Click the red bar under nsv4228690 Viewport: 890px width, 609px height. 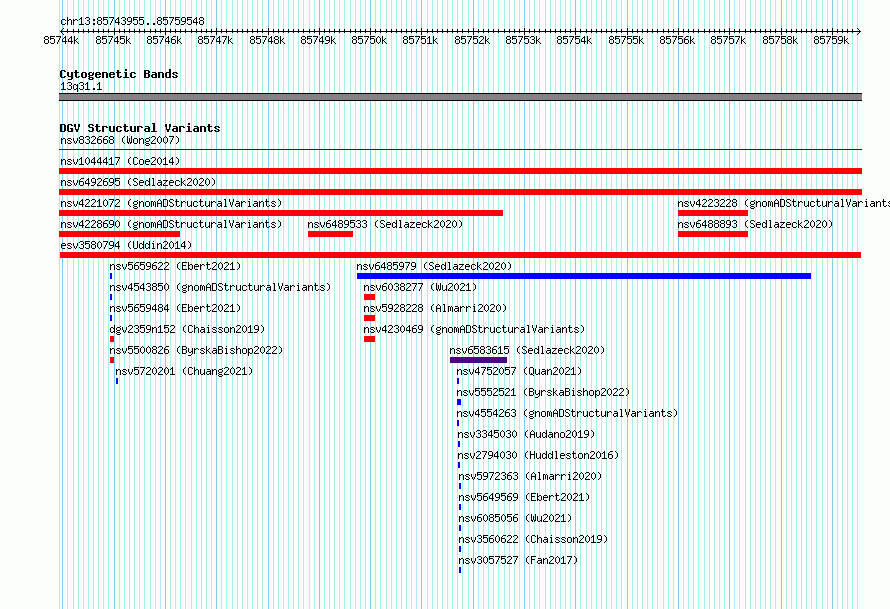click(119, 234)
